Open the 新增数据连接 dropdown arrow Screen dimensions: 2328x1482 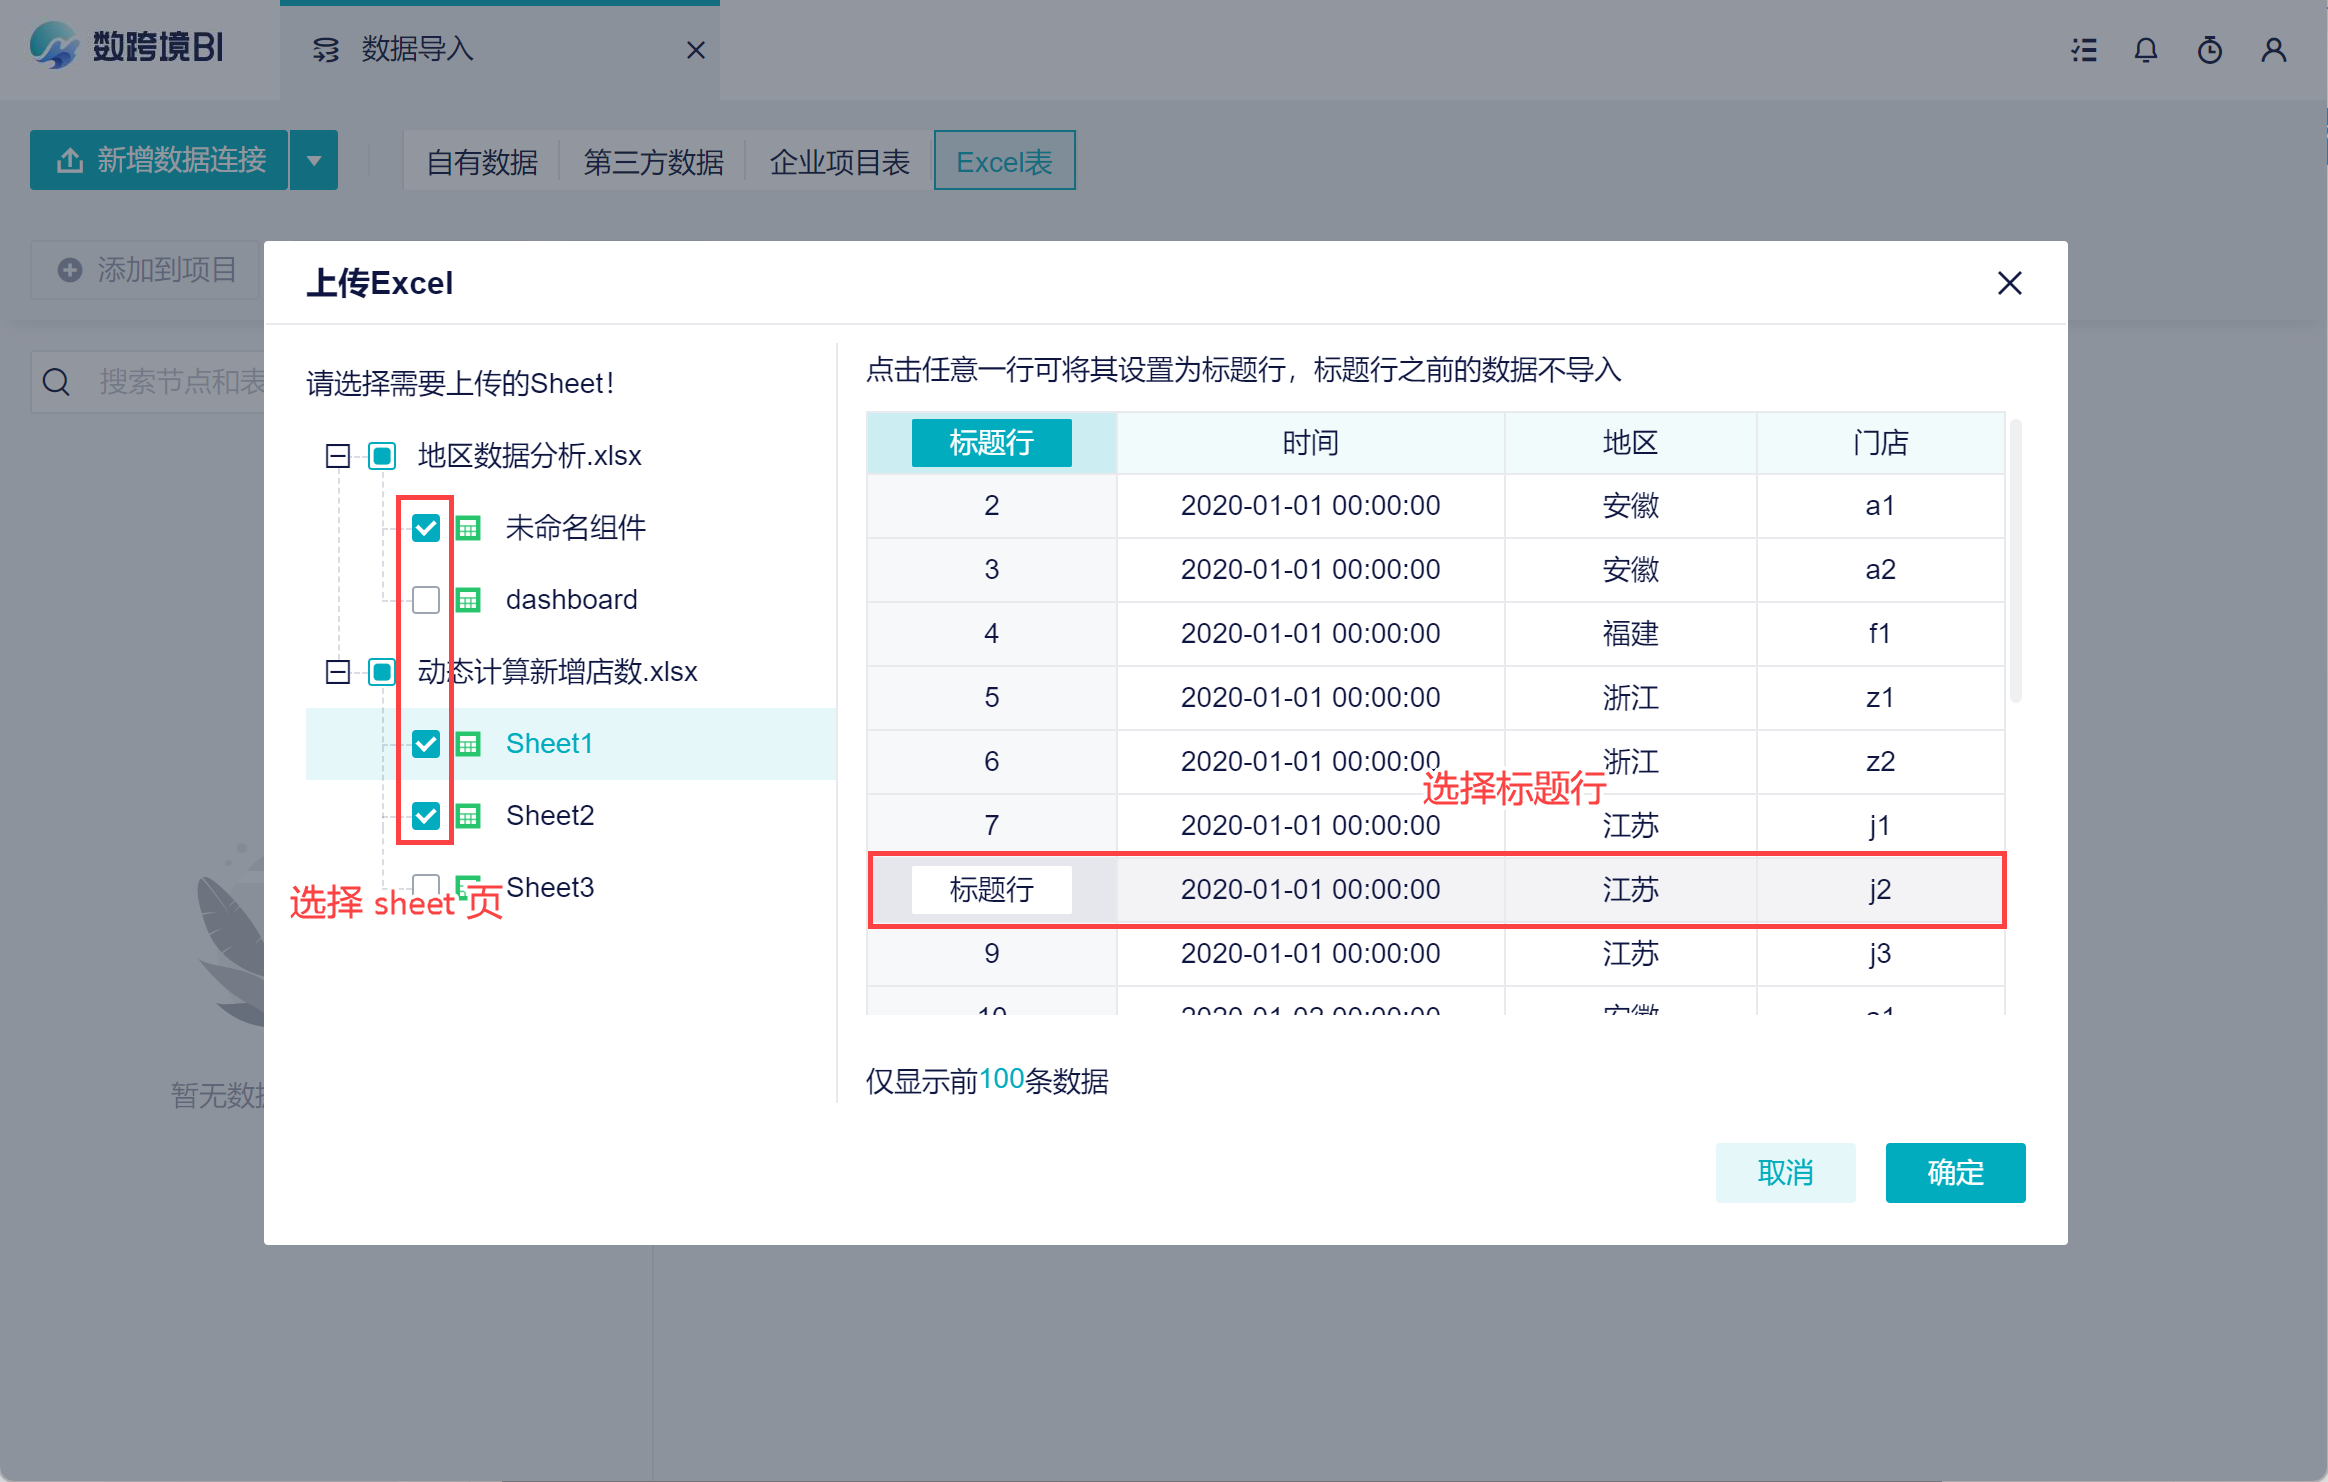coord(314,160)
